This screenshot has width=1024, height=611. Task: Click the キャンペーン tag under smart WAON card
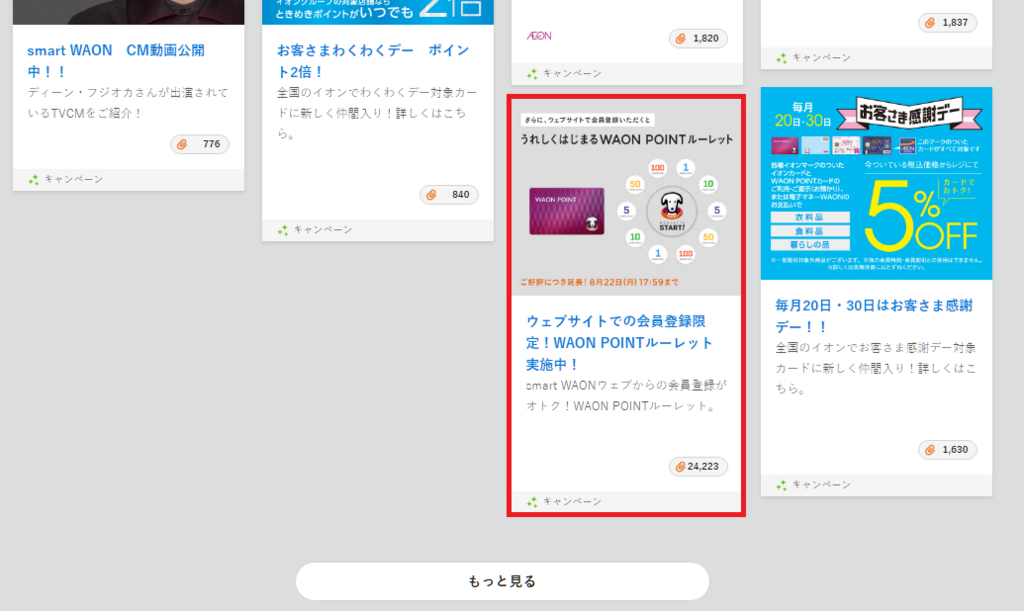(x=66, y=180)
